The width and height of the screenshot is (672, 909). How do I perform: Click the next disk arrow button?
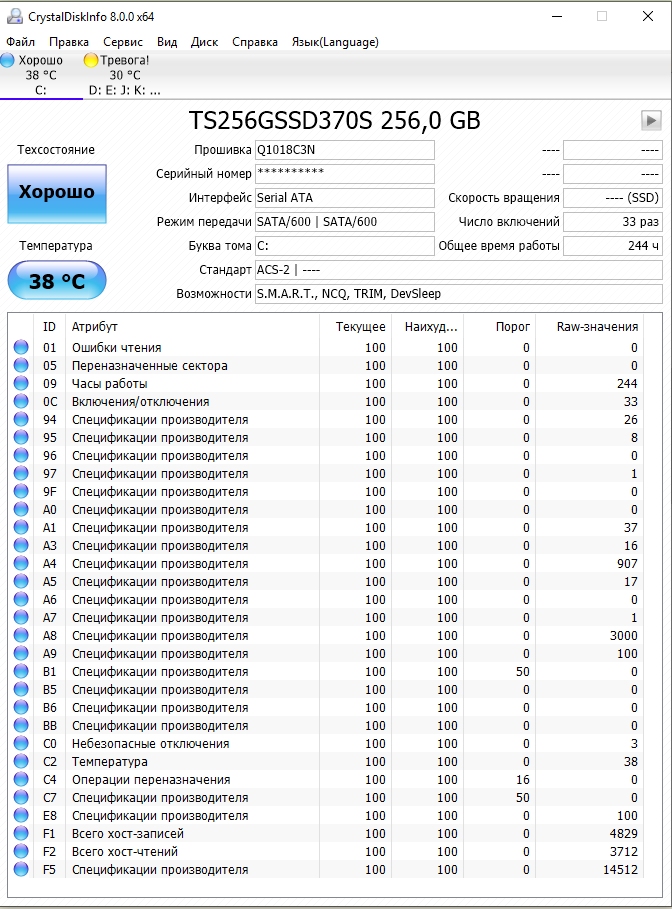651,121
